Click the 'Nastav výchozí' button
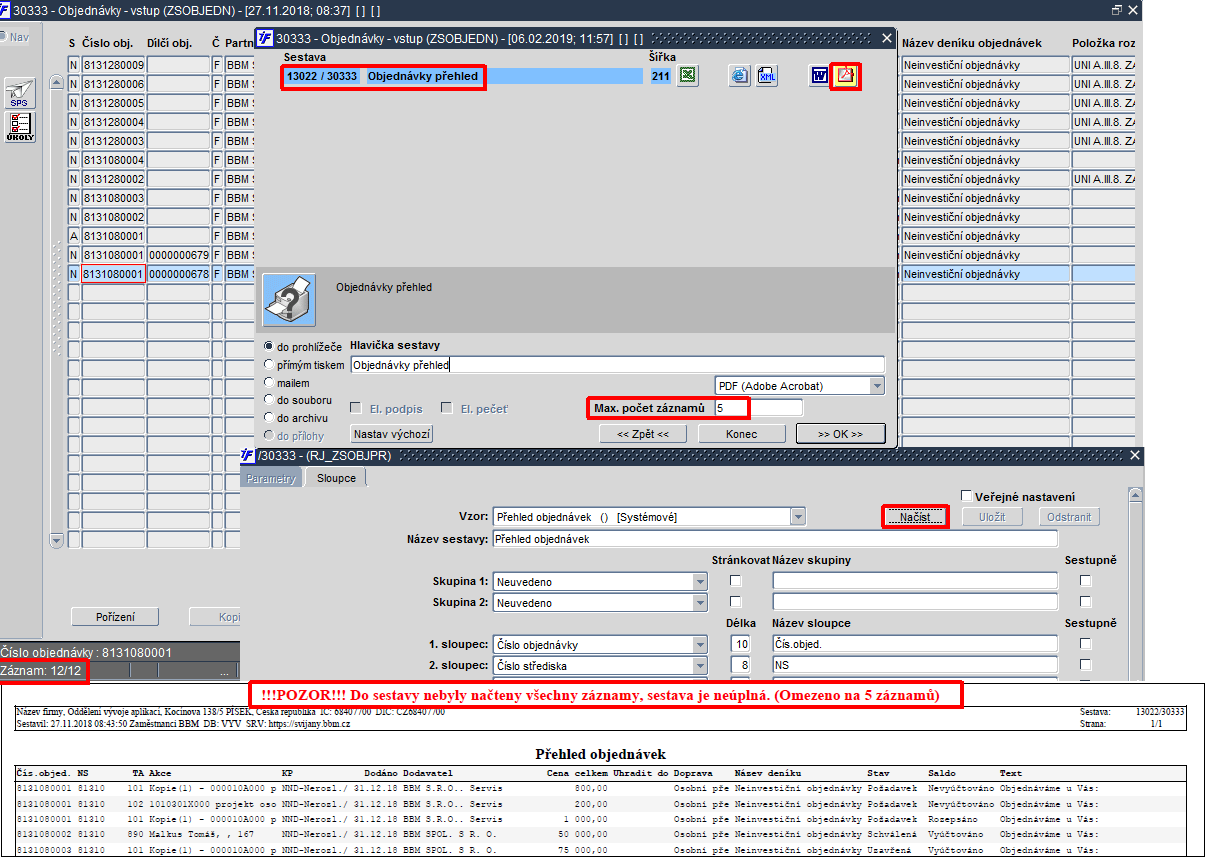The width and height of the screenshot is (1209, 858). 391,434
